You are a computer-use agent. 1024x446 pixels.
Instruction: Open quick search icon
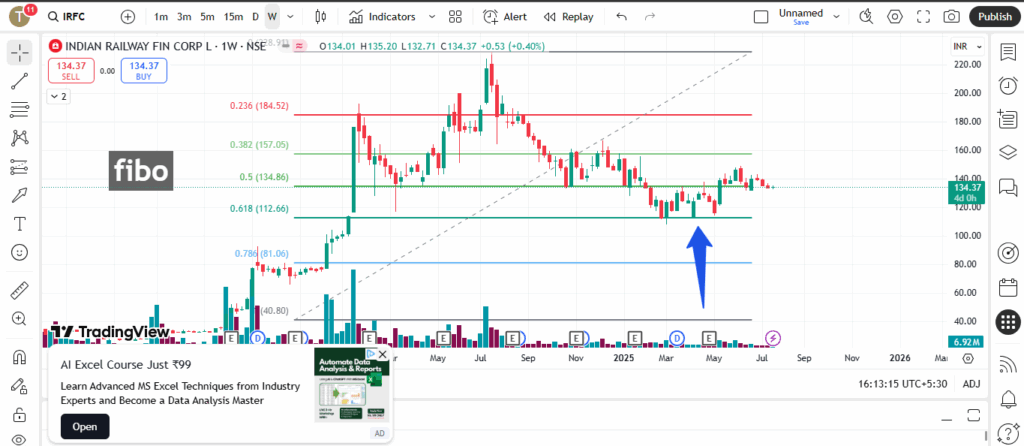click(x=866, y=17)
